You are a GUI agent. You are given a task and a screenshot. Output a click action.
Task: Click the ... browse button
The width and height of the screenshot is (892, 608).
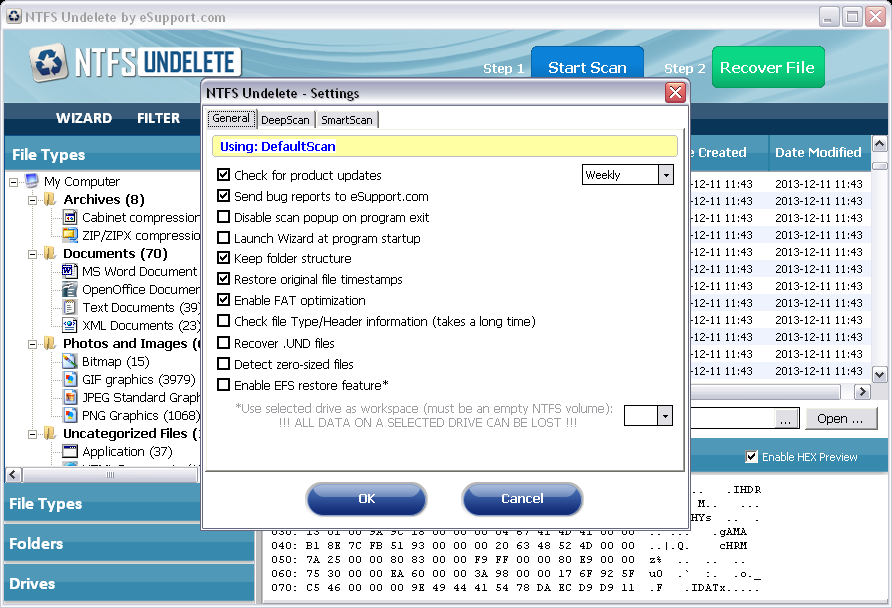coord(785,420)
